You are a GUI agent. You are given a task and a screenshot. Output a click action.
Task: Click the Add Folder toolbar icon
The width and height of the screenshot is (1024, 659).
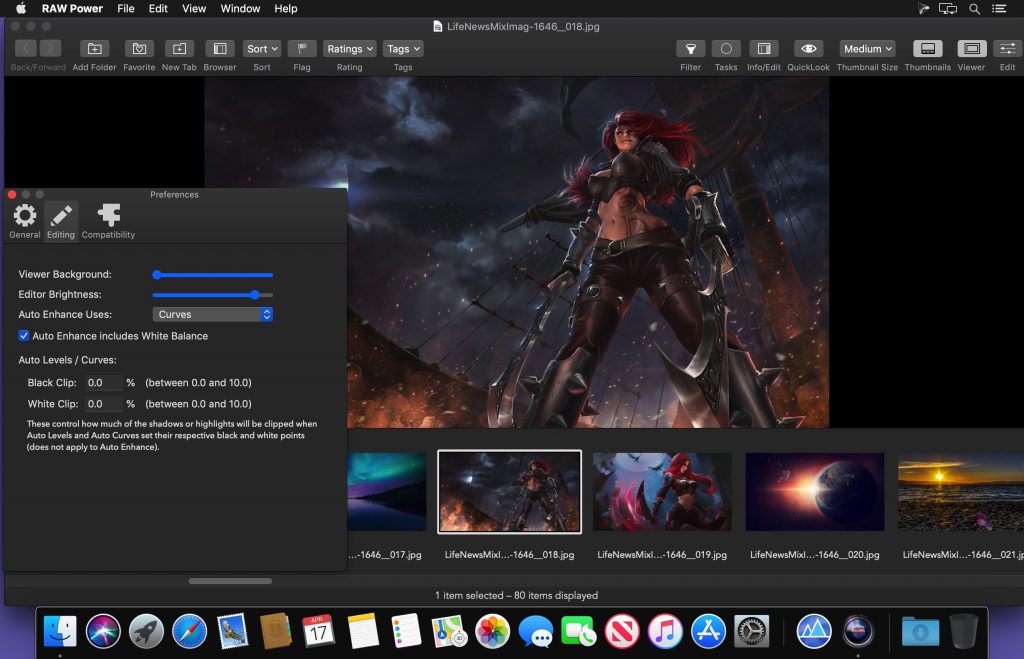[94, 49]
